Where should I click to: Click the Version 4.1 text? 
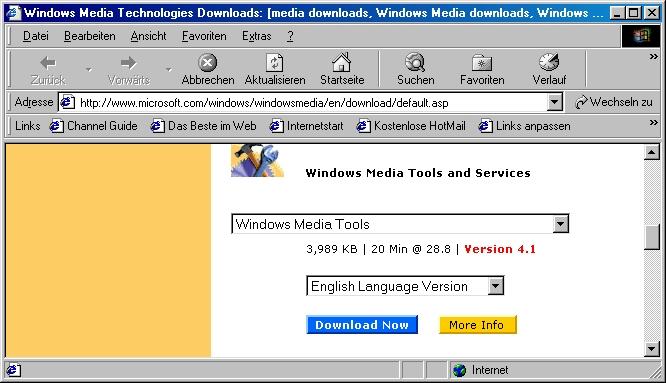[500, 249]
